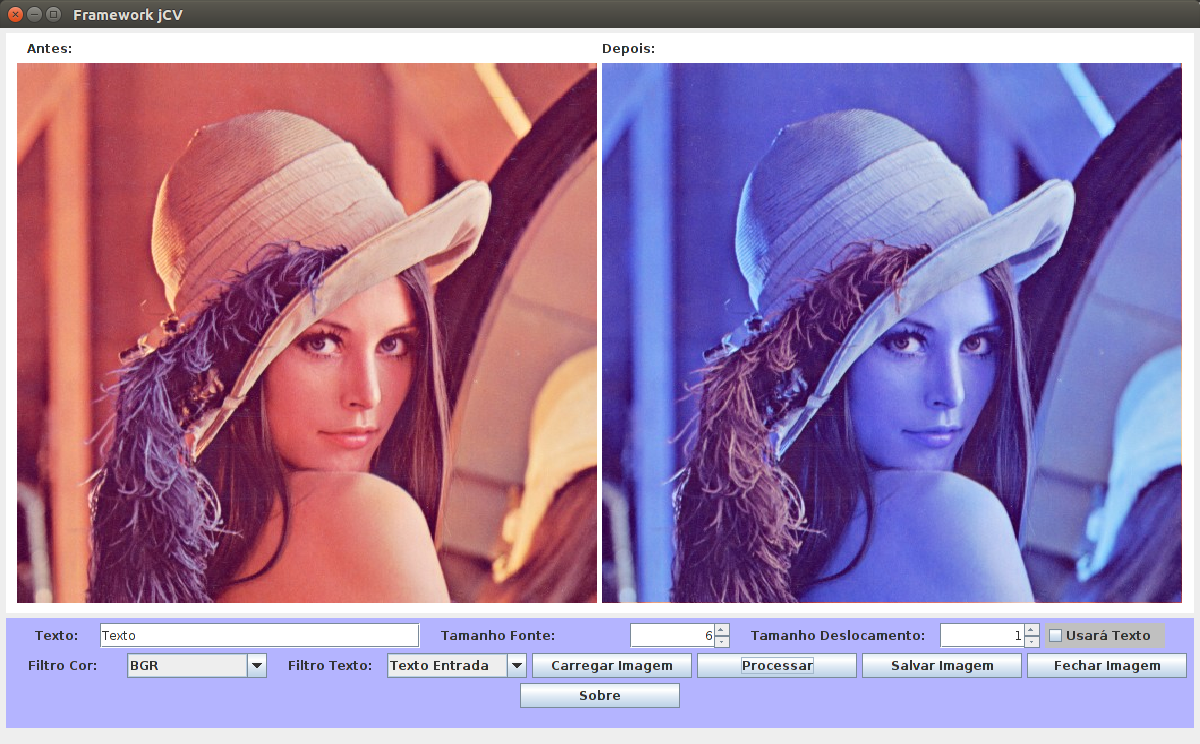Viewport: 1200px width, 744px height.
Task: Click the processed Depois image
Action: point(892,333)
